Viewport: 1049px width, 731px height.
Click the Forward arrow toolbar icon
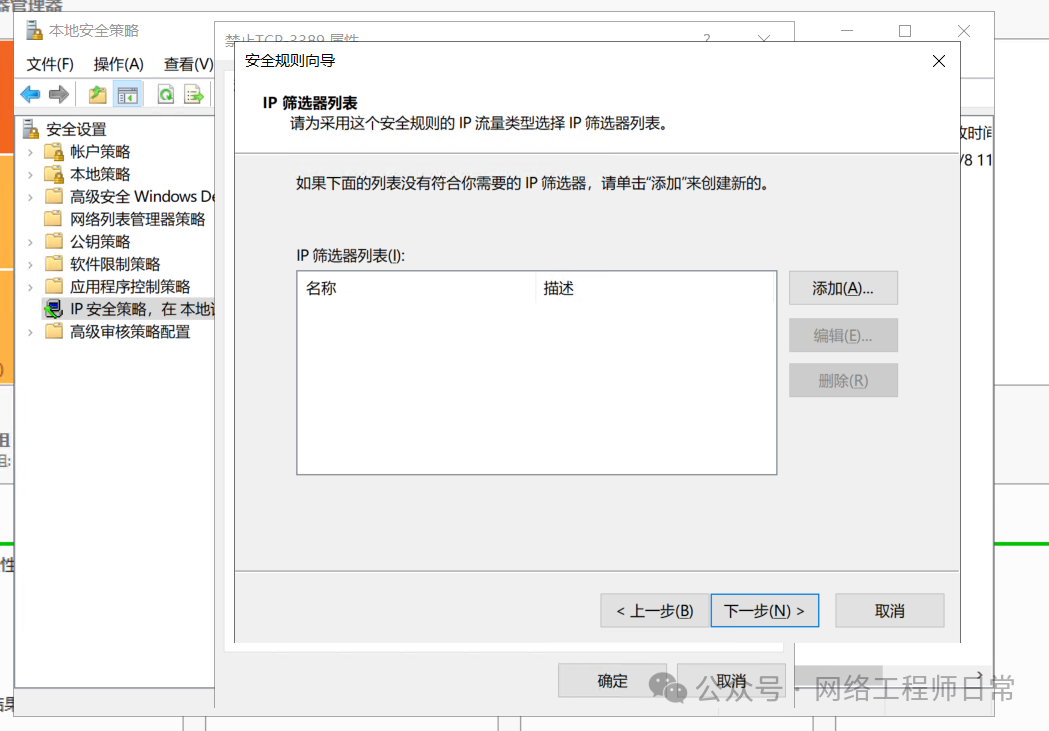(58, 95)
